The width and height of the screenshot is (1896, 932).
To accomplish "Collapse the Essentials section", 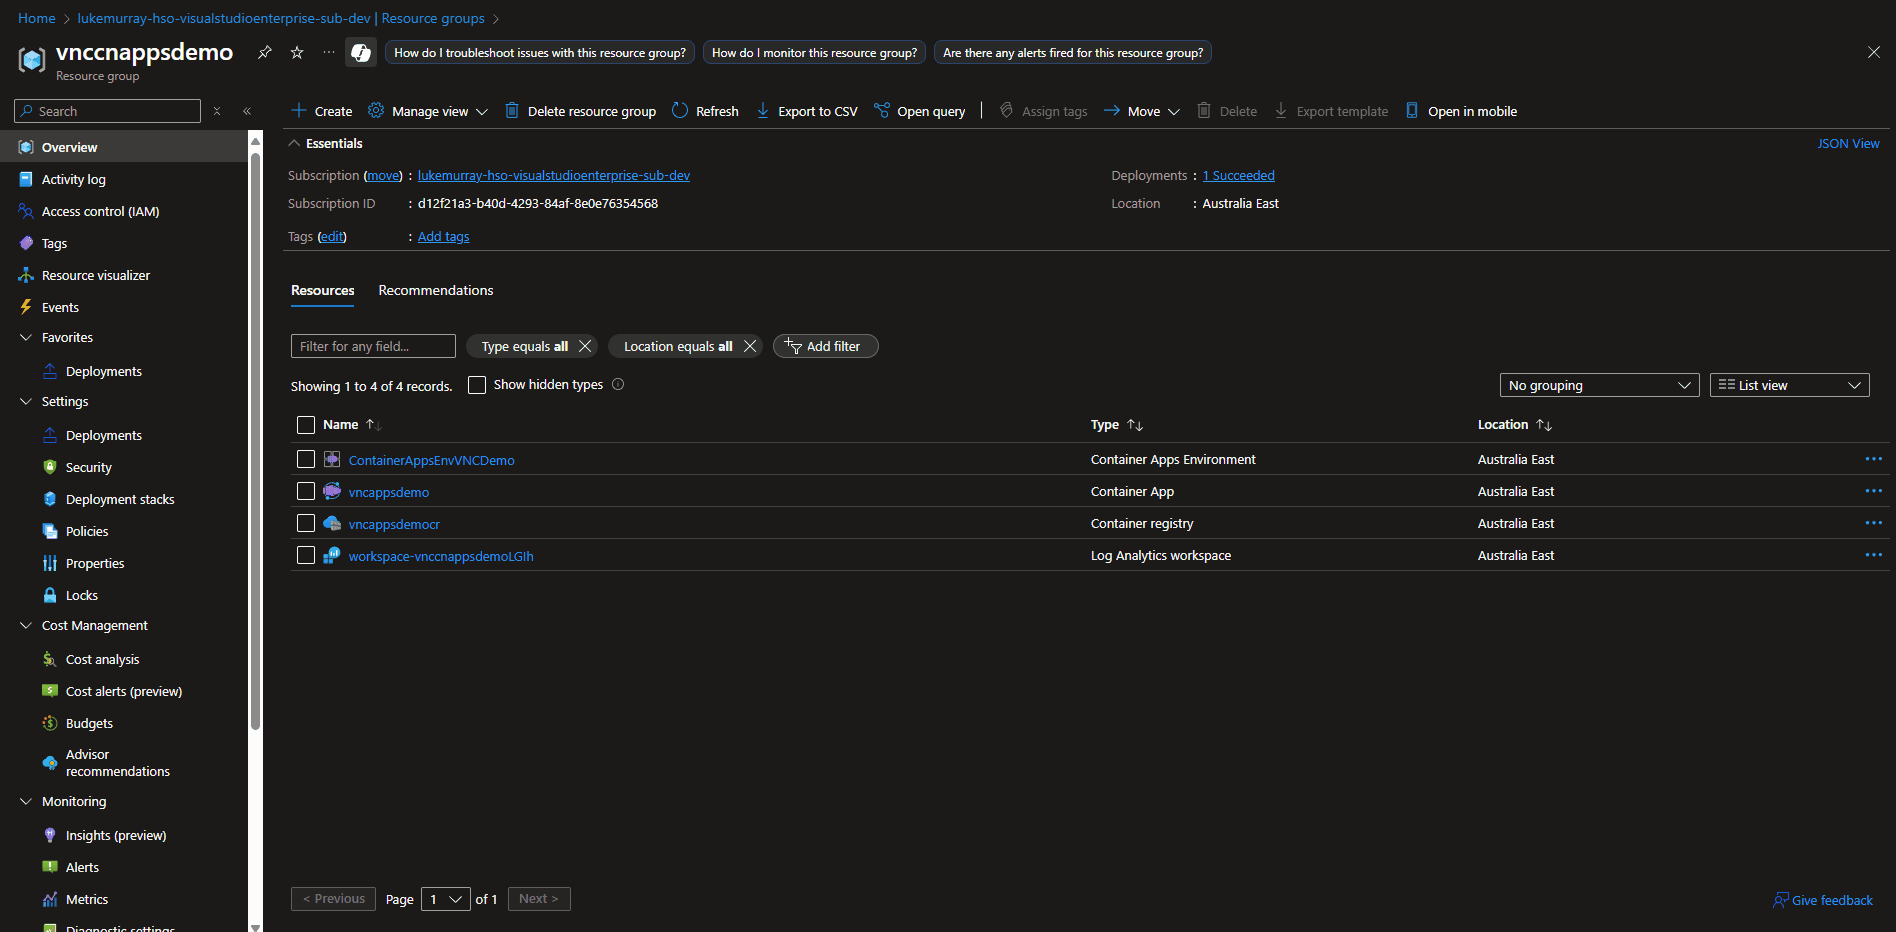I will [295, 143].
